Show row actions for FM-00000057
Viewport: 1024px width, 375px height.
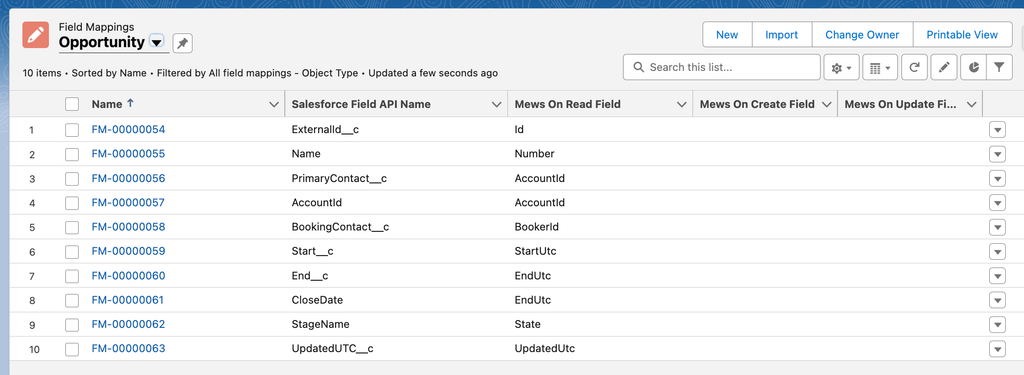coord(997,203)
